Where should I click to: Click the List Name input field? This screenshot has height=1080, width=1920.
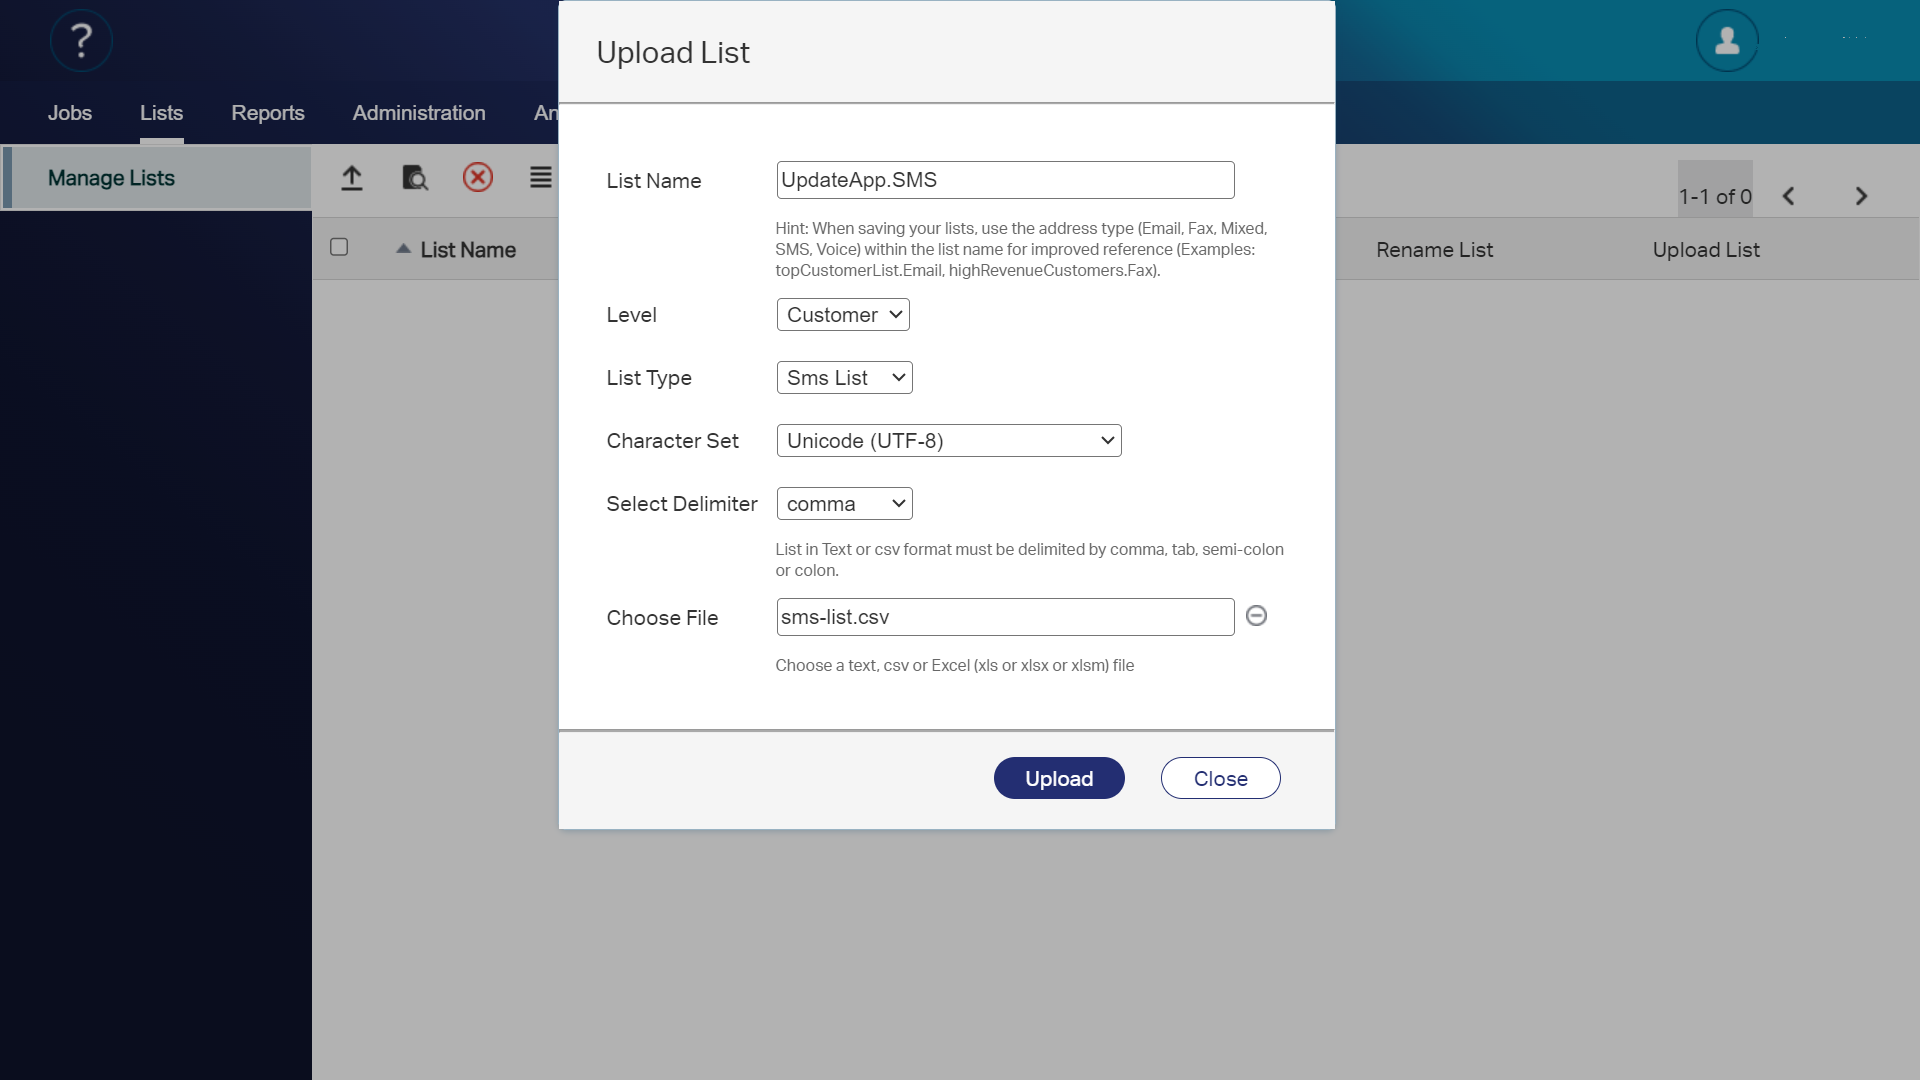[1005, 179]
